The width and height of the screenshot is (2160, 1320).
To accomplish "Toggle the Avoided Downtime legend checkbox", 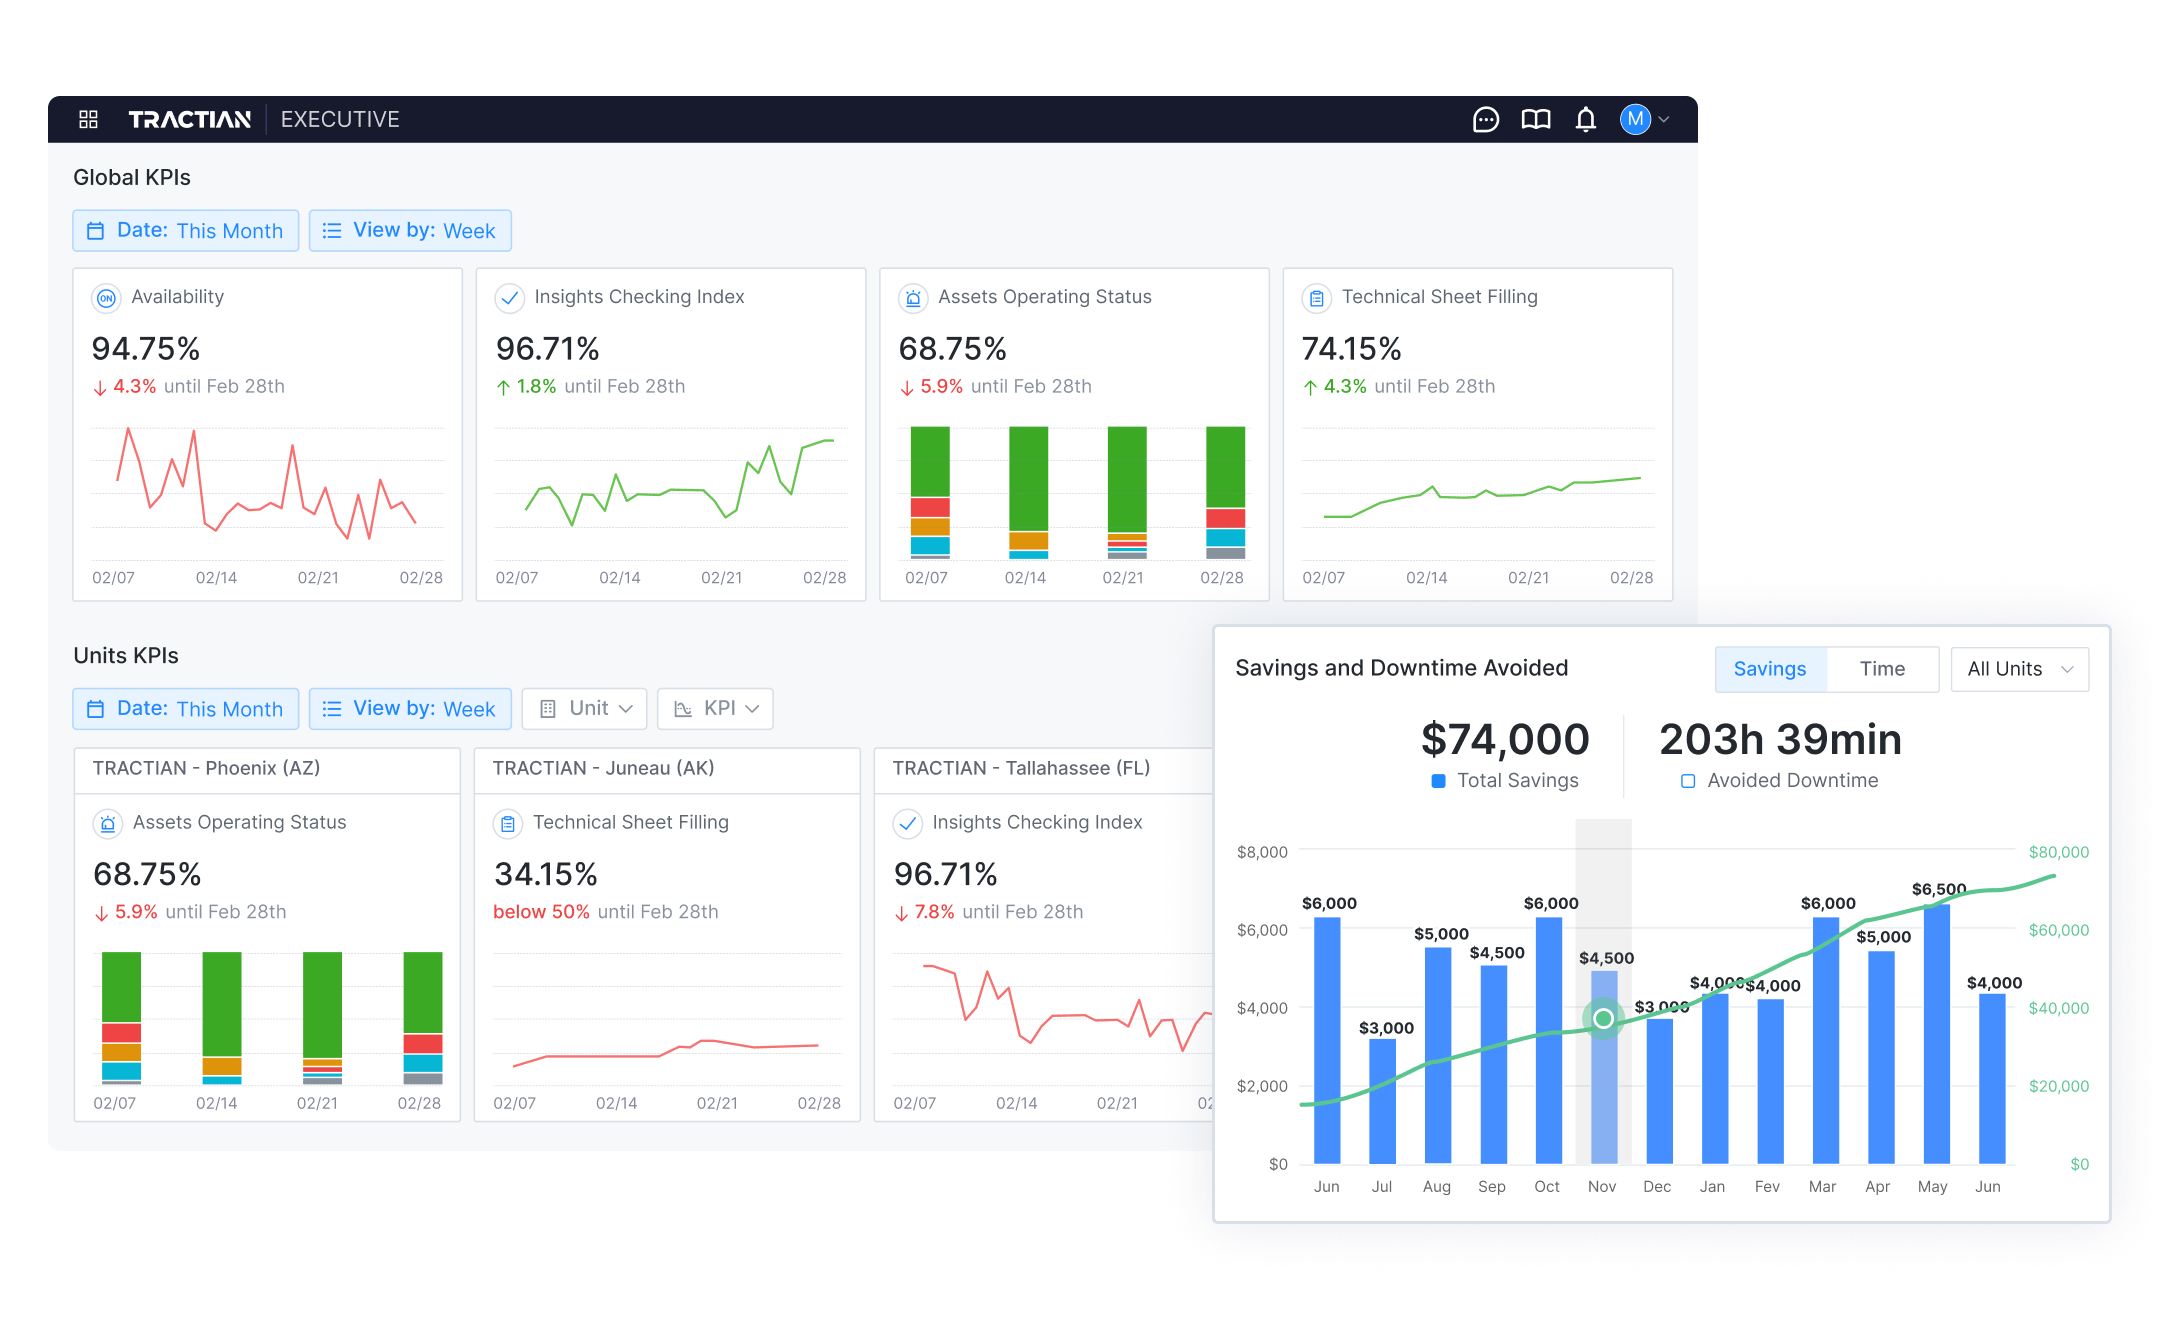I will tap(1688, 781).
